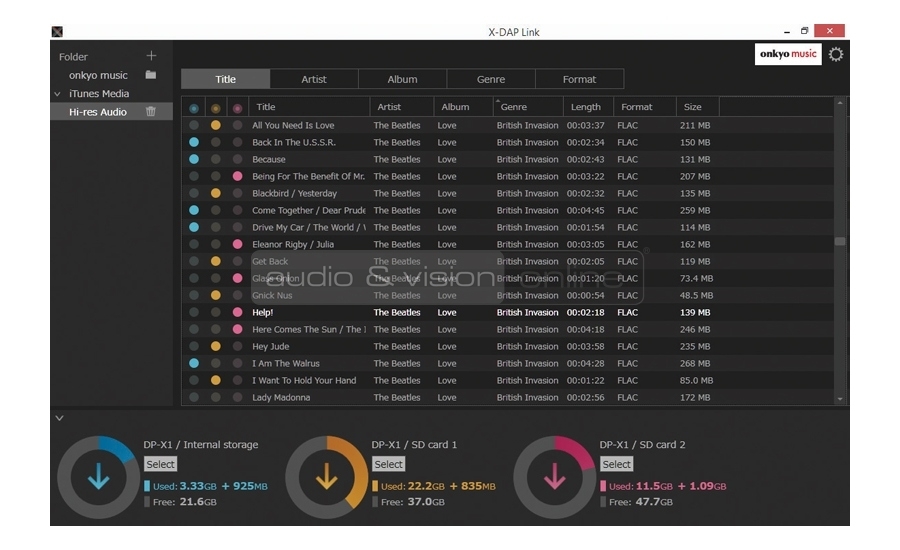Toggle blue dot for Drive My Car
The width and height of the screenshot is (900, 550).
(194, 227)
